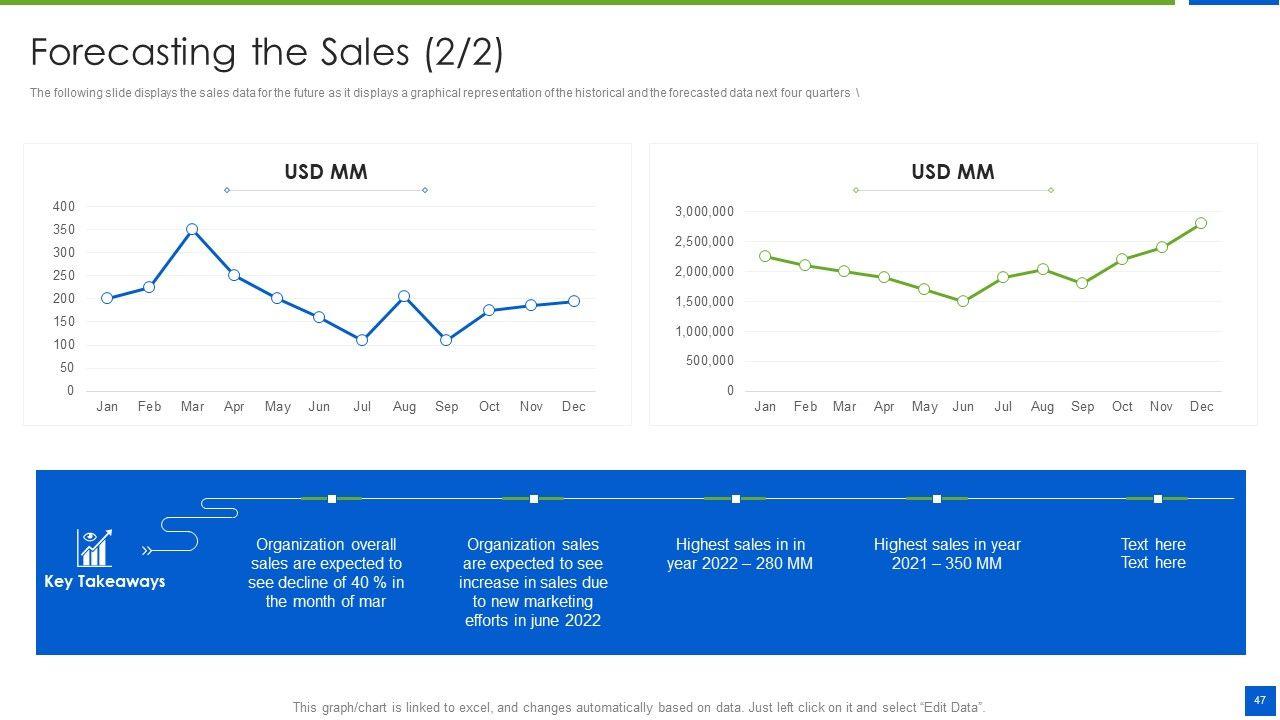
Task: Click the July data point on the blue line
Action: point(362,340)
